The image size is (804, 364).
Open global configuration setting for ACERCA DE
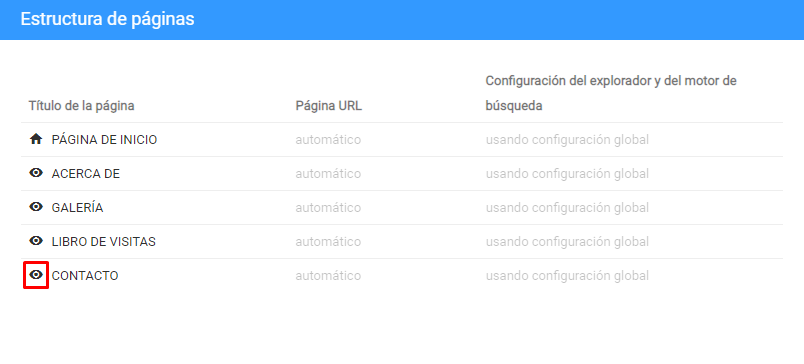pyautogui.click(x=567, y=174)
